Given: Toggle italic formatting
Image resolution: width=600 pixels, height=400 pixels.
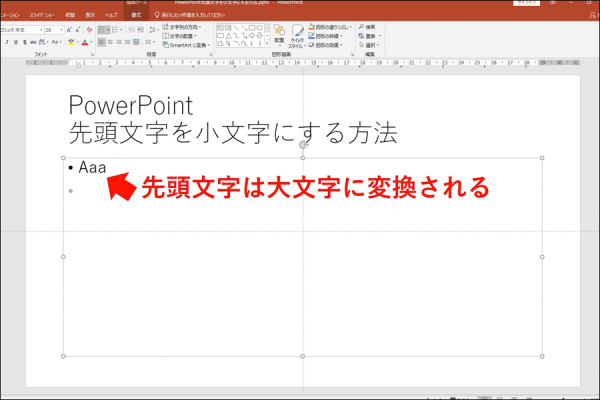Looking at the screenshot, I should (7, 42).
